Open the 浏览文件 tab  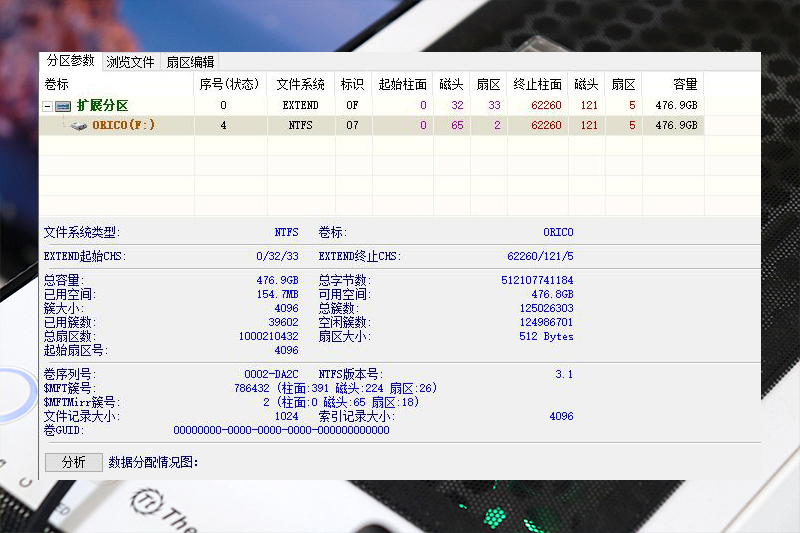click(131, 62)
